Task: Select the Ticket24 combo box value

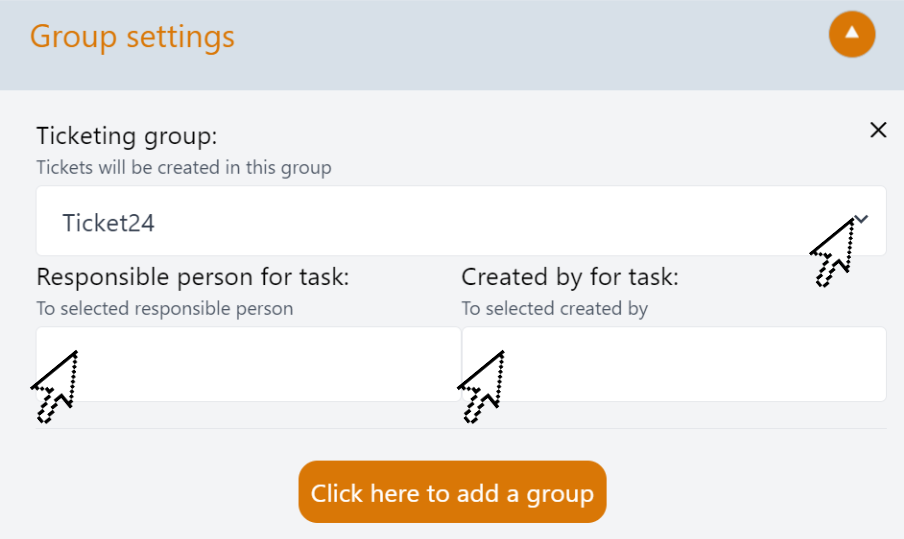Action: click(x=461, y=221)
